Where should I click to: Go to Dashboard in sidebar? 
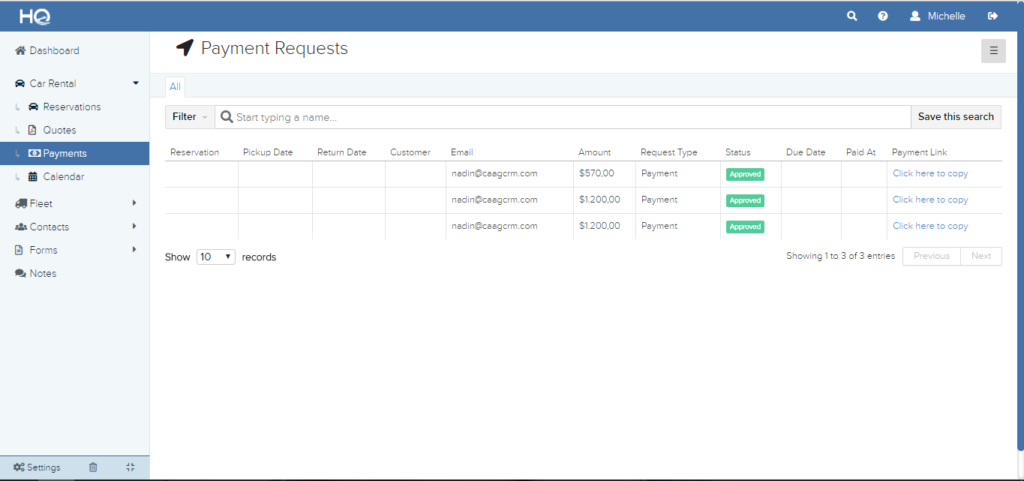[47, 50]
